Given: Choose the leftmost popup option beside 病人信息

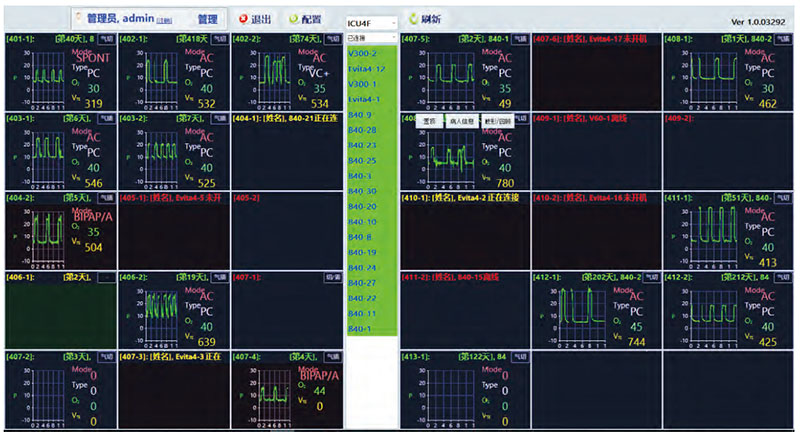Looking at the screenshot, I should pos(430,121).
